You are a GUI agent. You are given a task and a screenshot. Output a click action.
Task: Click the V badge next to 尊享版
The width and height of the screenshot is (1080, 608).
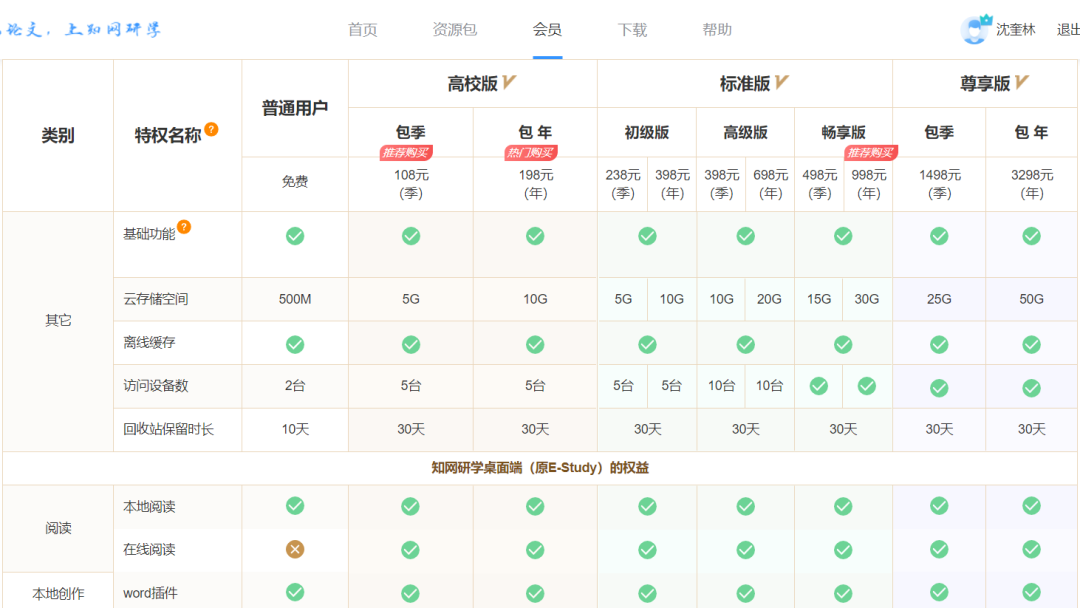click(x=1021, y=83)
